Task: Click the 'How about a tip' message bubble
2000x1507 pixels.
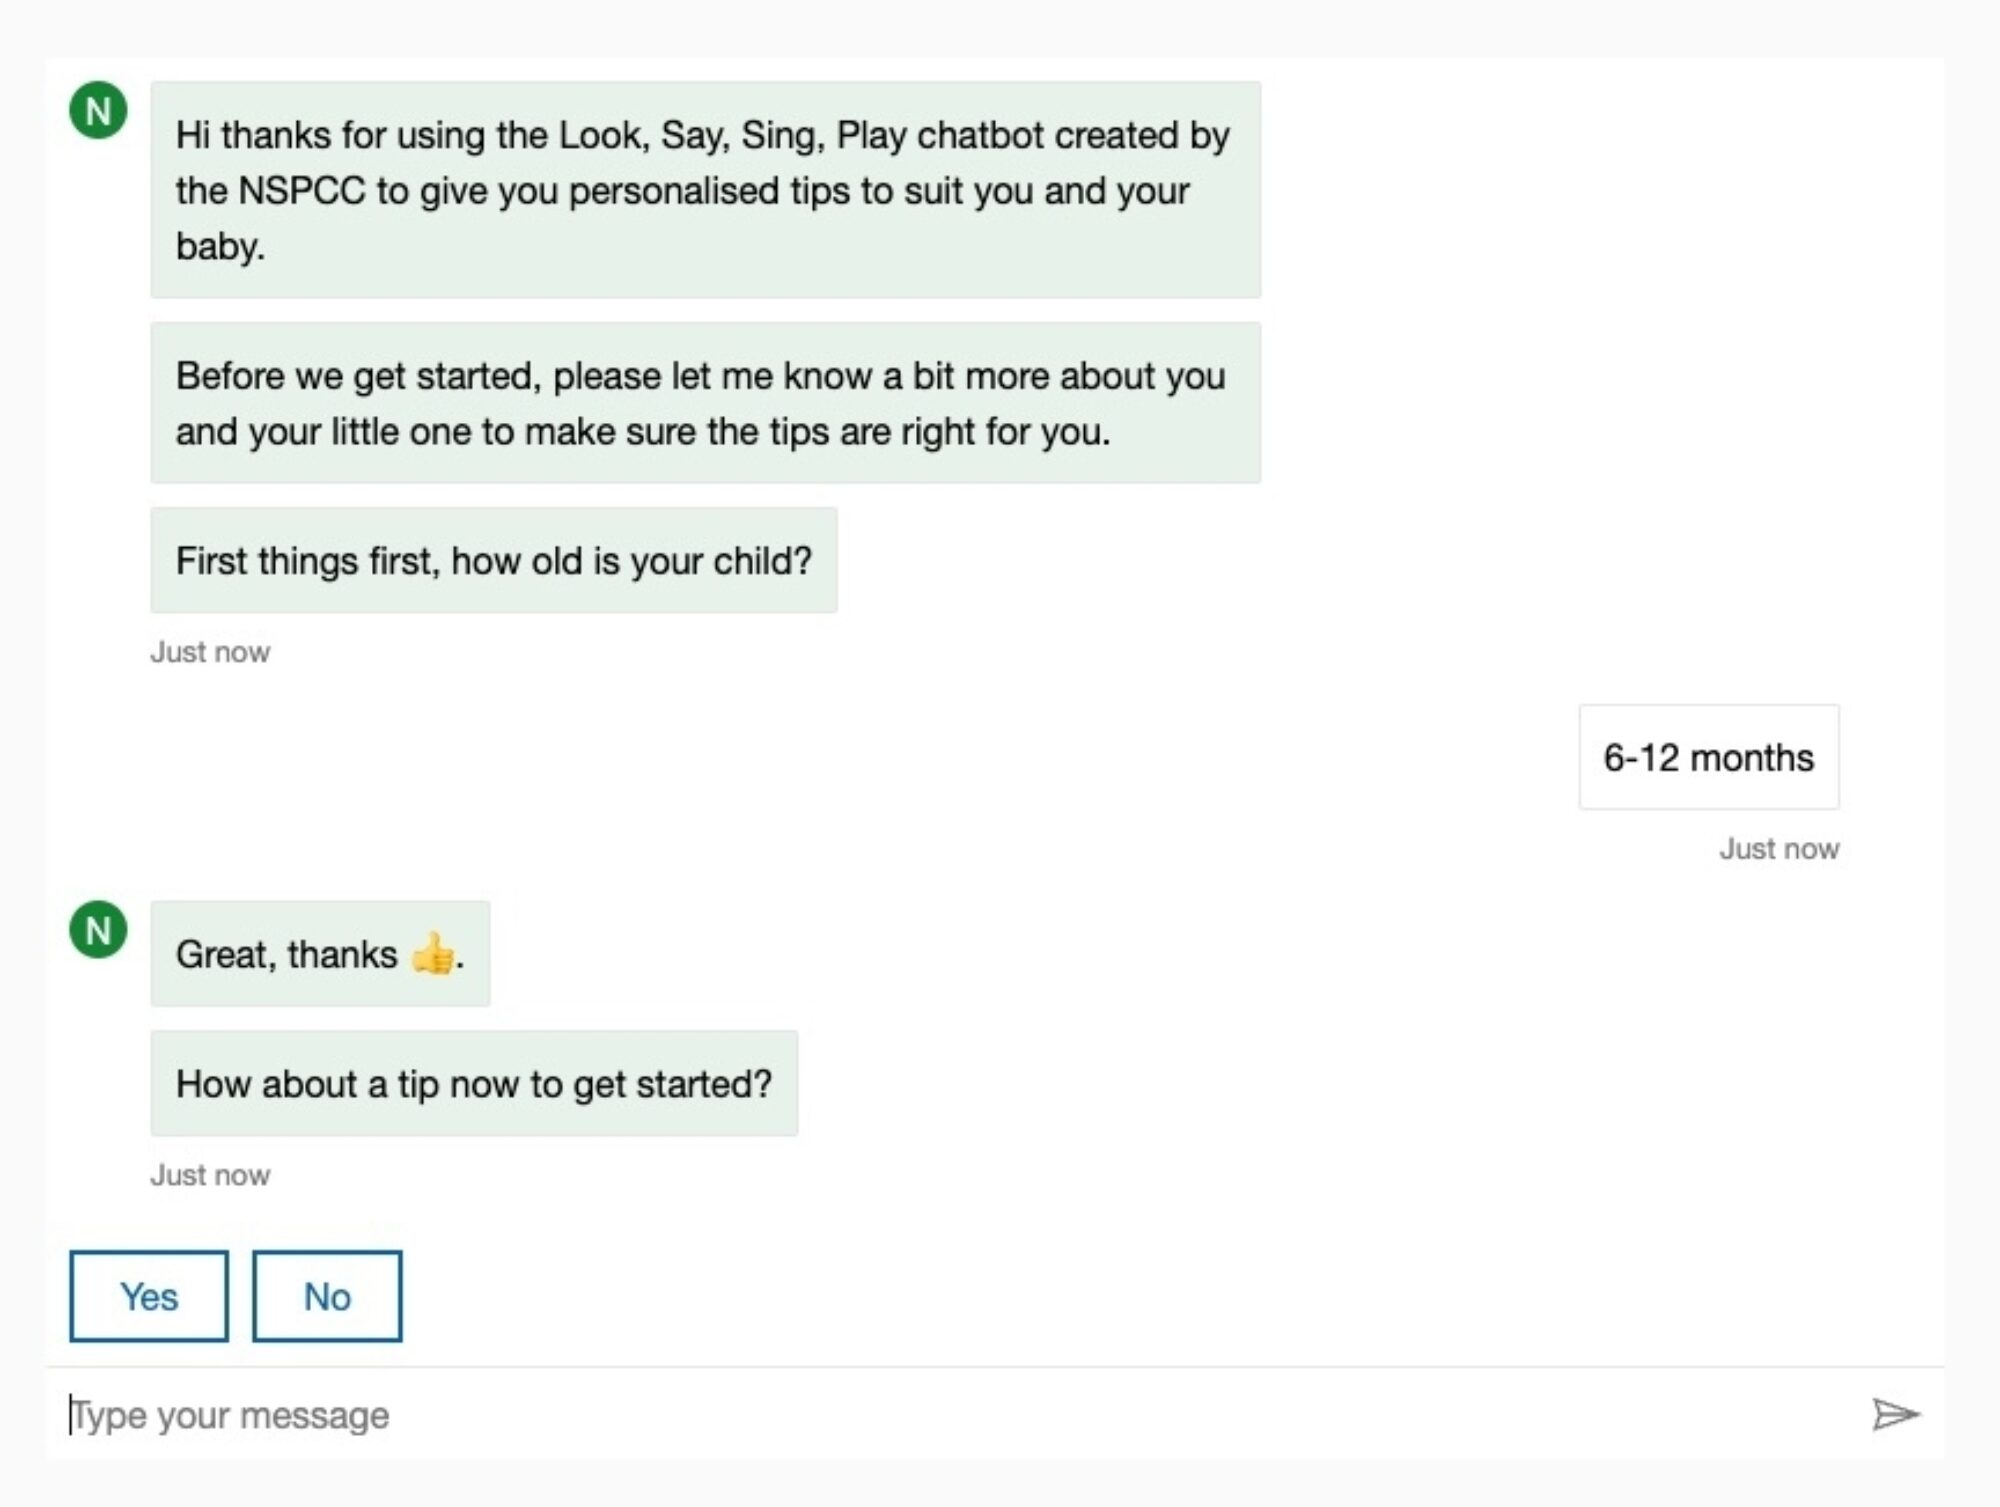Action: pos(474,1083)
